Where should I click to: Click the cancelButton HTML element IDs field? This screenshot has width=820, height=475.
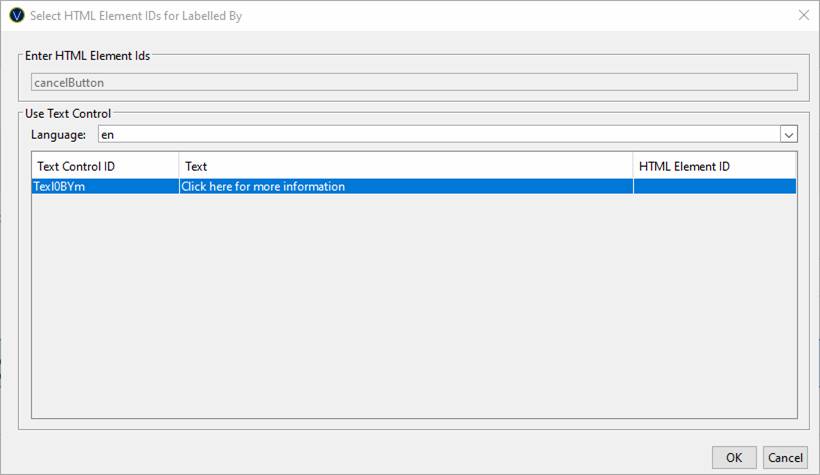pos(414,82)
